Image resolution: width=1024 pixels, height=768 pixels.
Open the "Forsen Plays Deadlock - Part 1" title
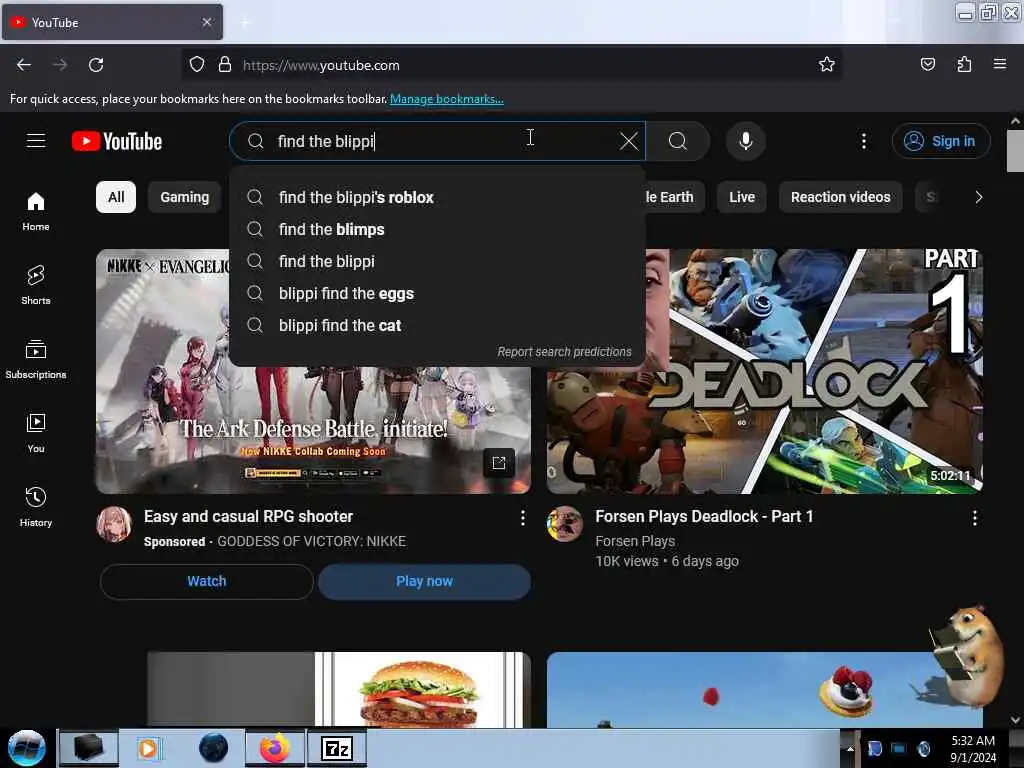point(704,517)
